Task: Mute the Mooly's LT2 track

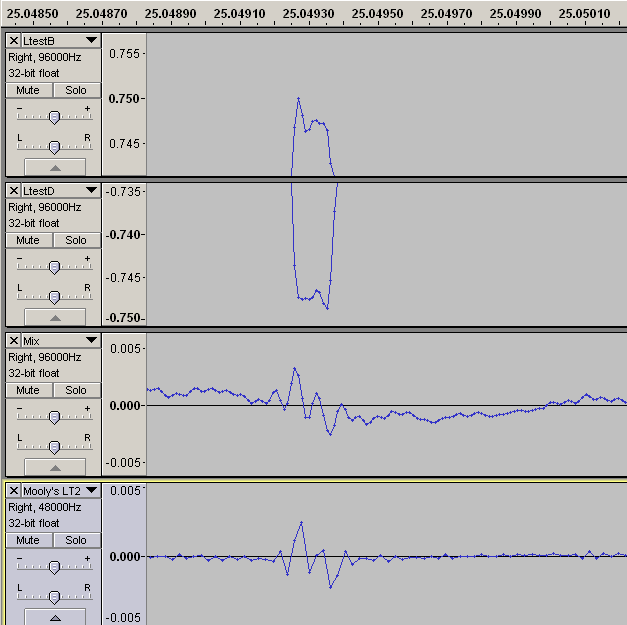Action: pyautogui.click(x=29, y=540)
